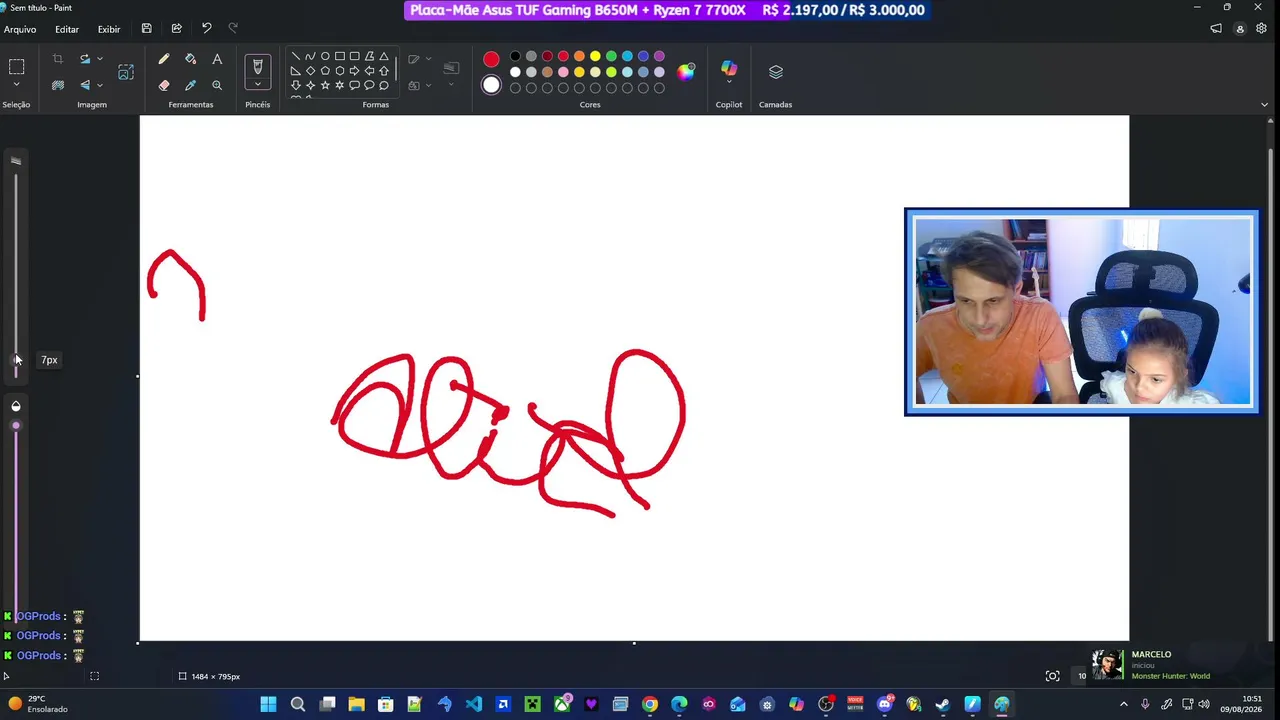Image resolution: width=1280 pixels, height=720 pixels.
Task: Open the Copilot menu
Action: 729,72
